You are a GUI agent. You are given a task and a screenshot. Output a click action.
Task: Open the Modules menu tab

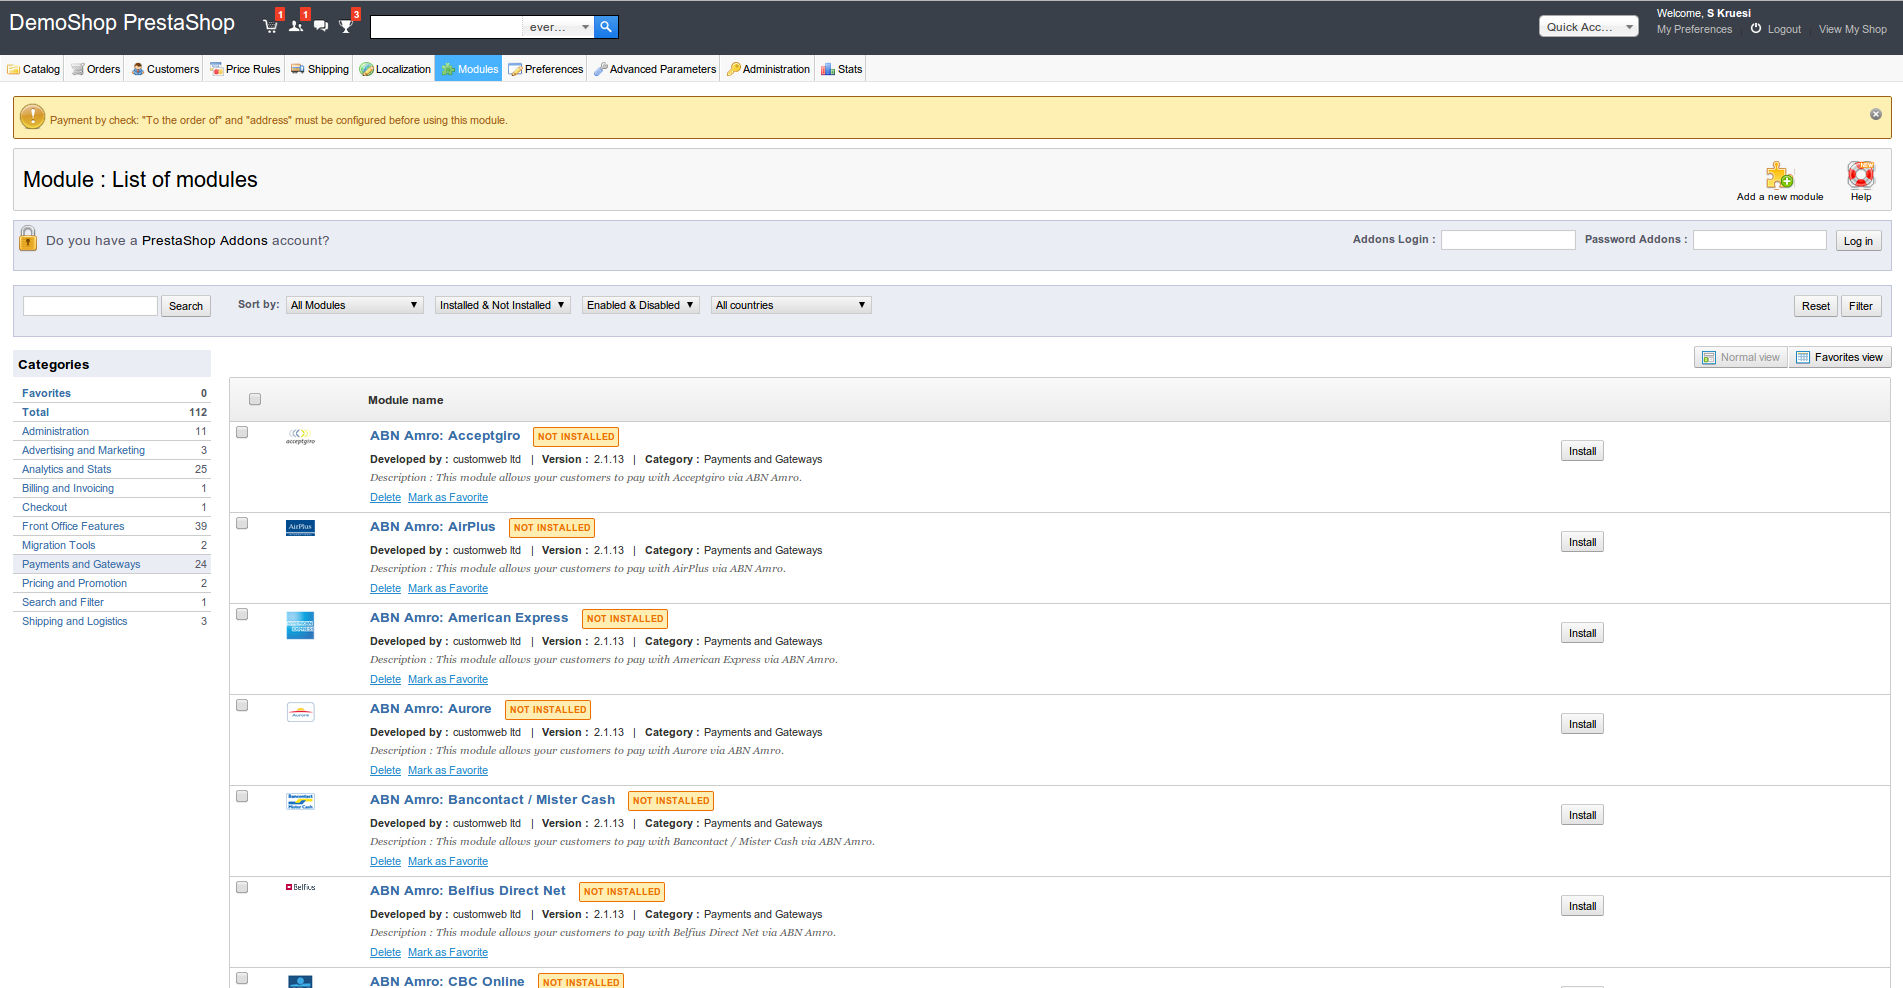click(x=469, y=69)
